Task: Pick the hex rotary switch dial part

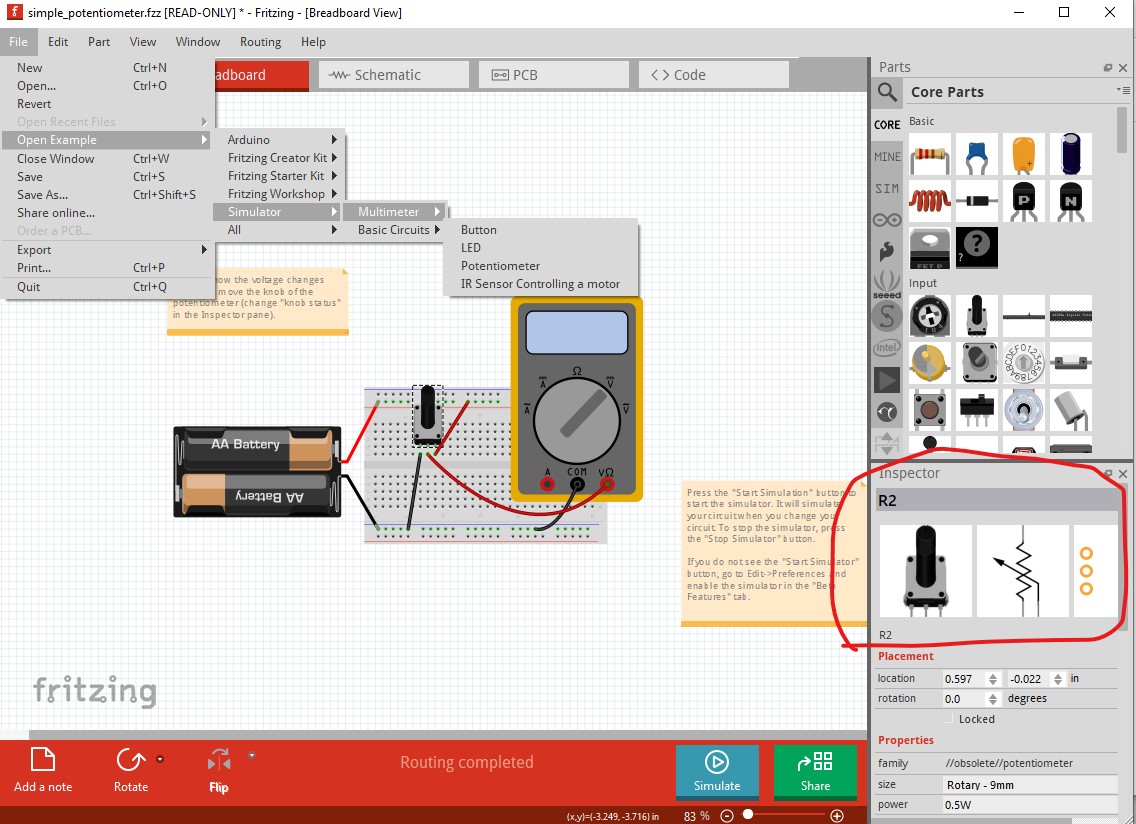Action: coord(1024,362)
